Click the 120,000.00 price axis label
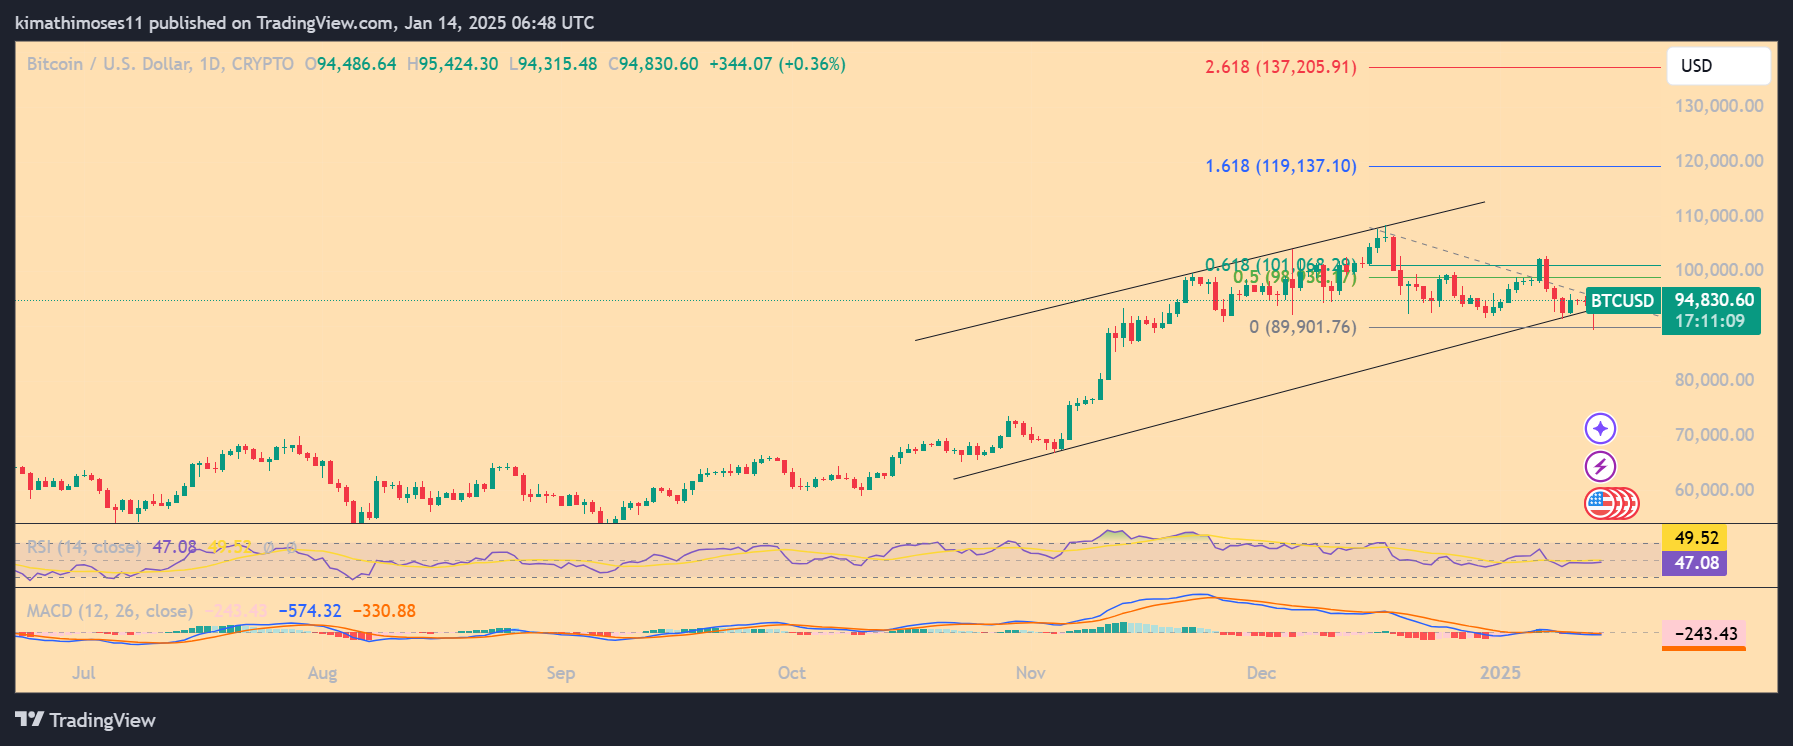This screenshot has height=746, width=1793. 1719,161
